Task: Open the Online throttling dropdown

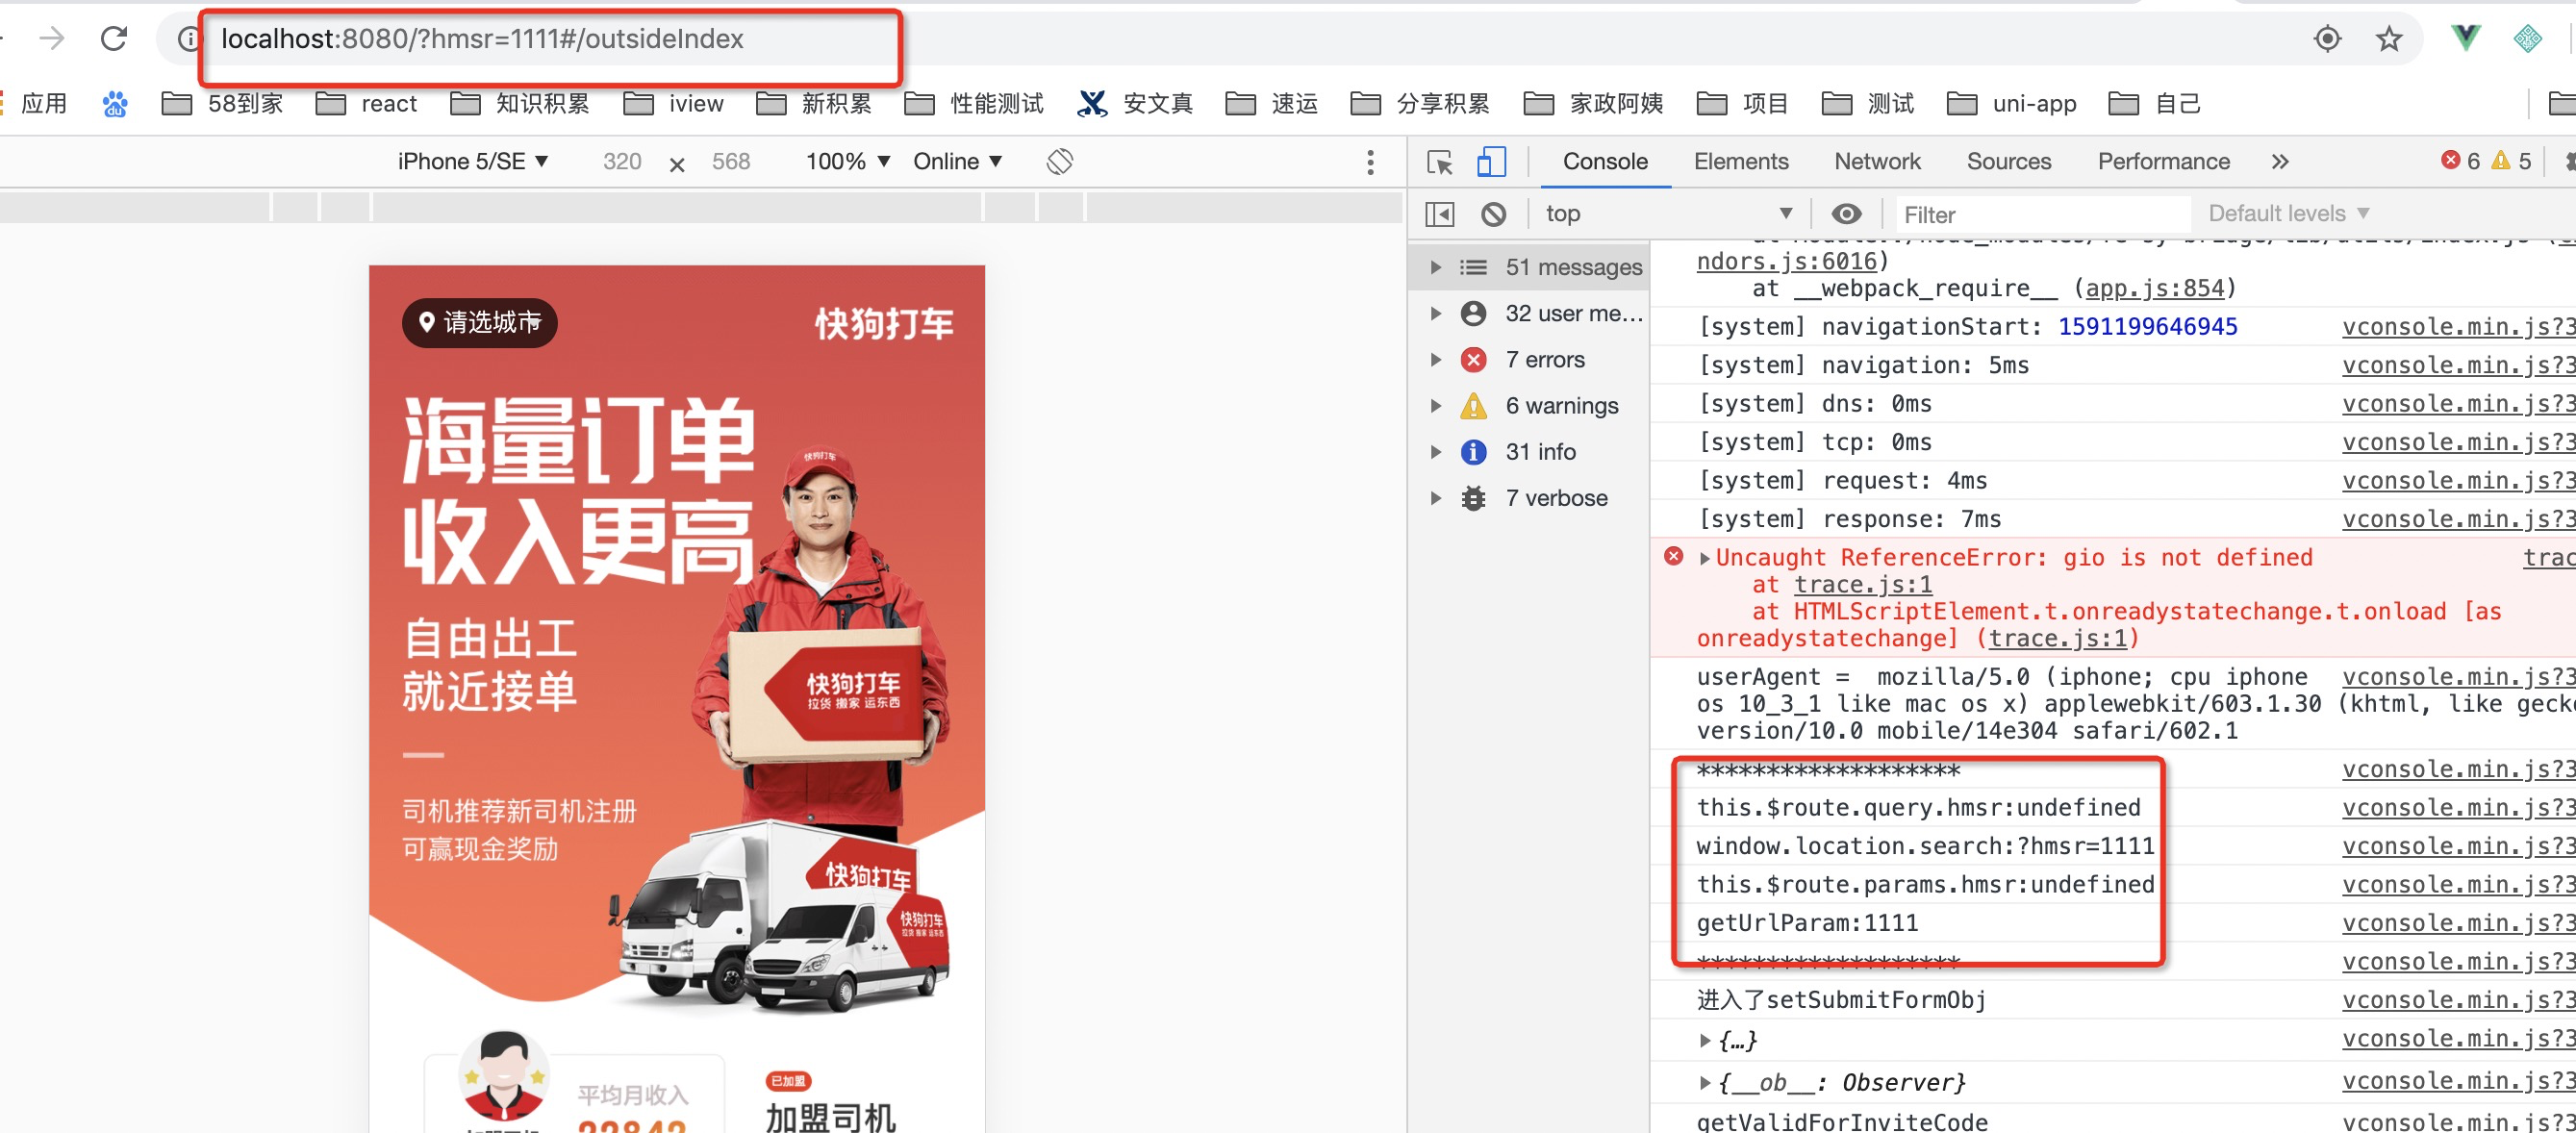Action: tap(956, 162)
